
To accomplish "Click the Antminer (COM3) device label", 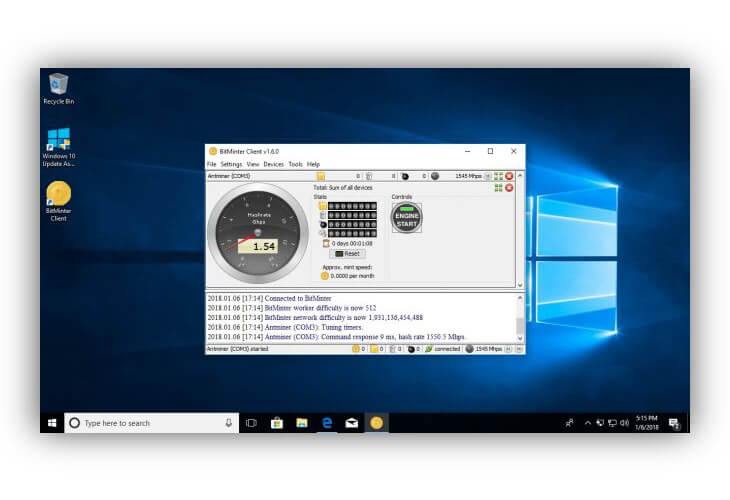I will 229,176.
